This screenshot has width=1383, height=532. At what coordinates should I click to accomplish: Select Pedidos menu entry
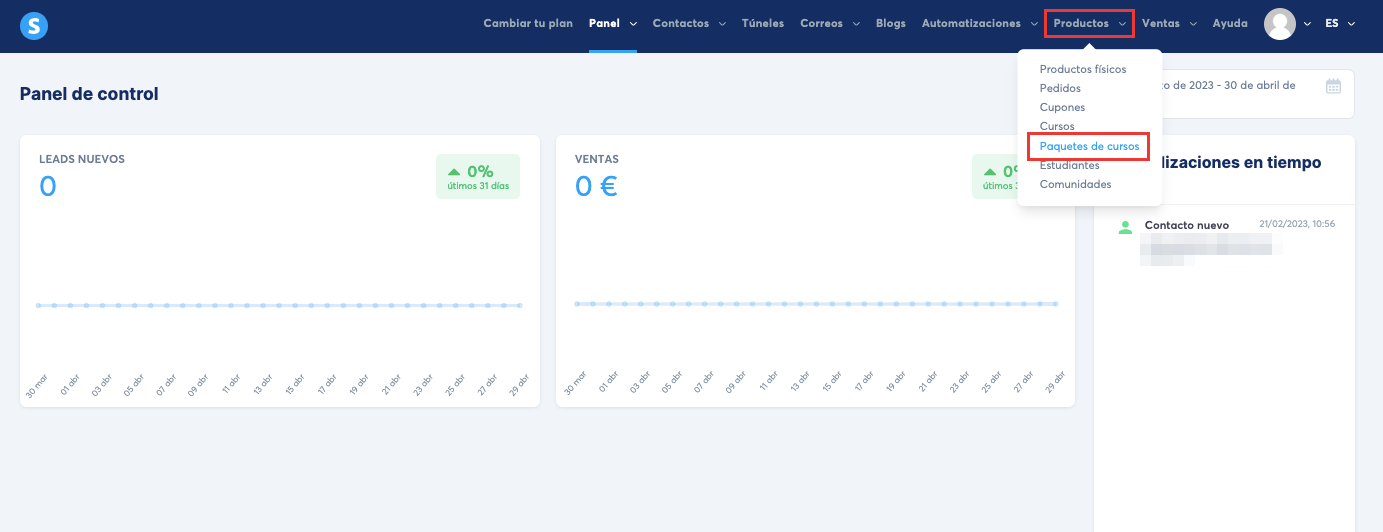(x=1062, y=88)
